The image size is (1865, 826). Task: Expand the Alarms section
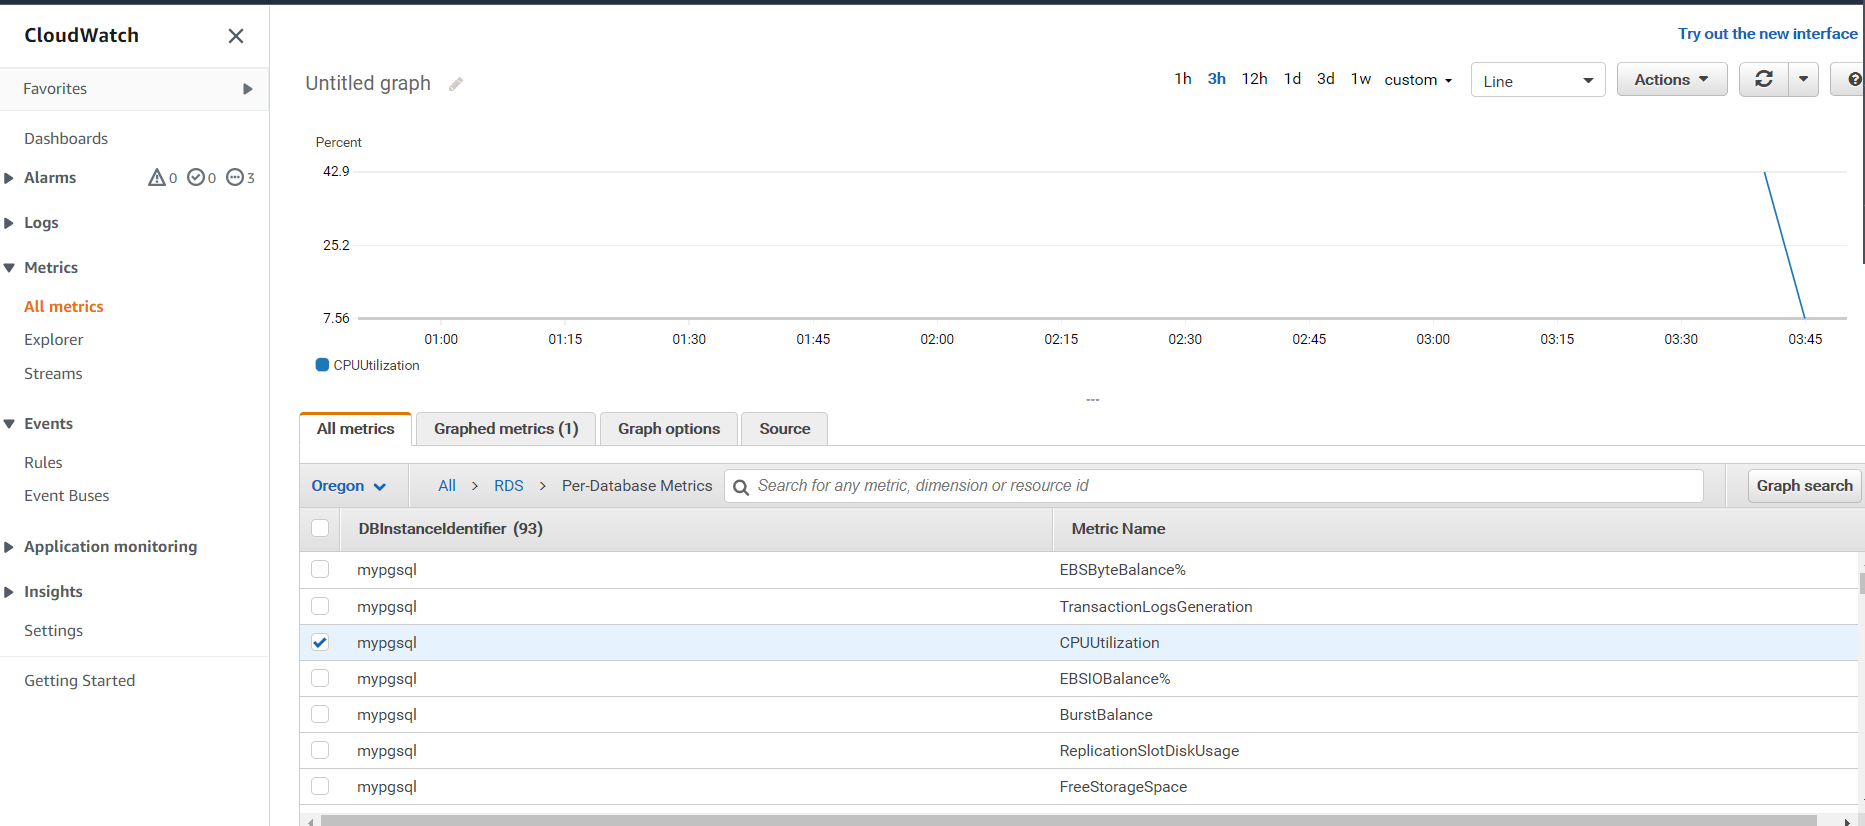tap(9, 178)
